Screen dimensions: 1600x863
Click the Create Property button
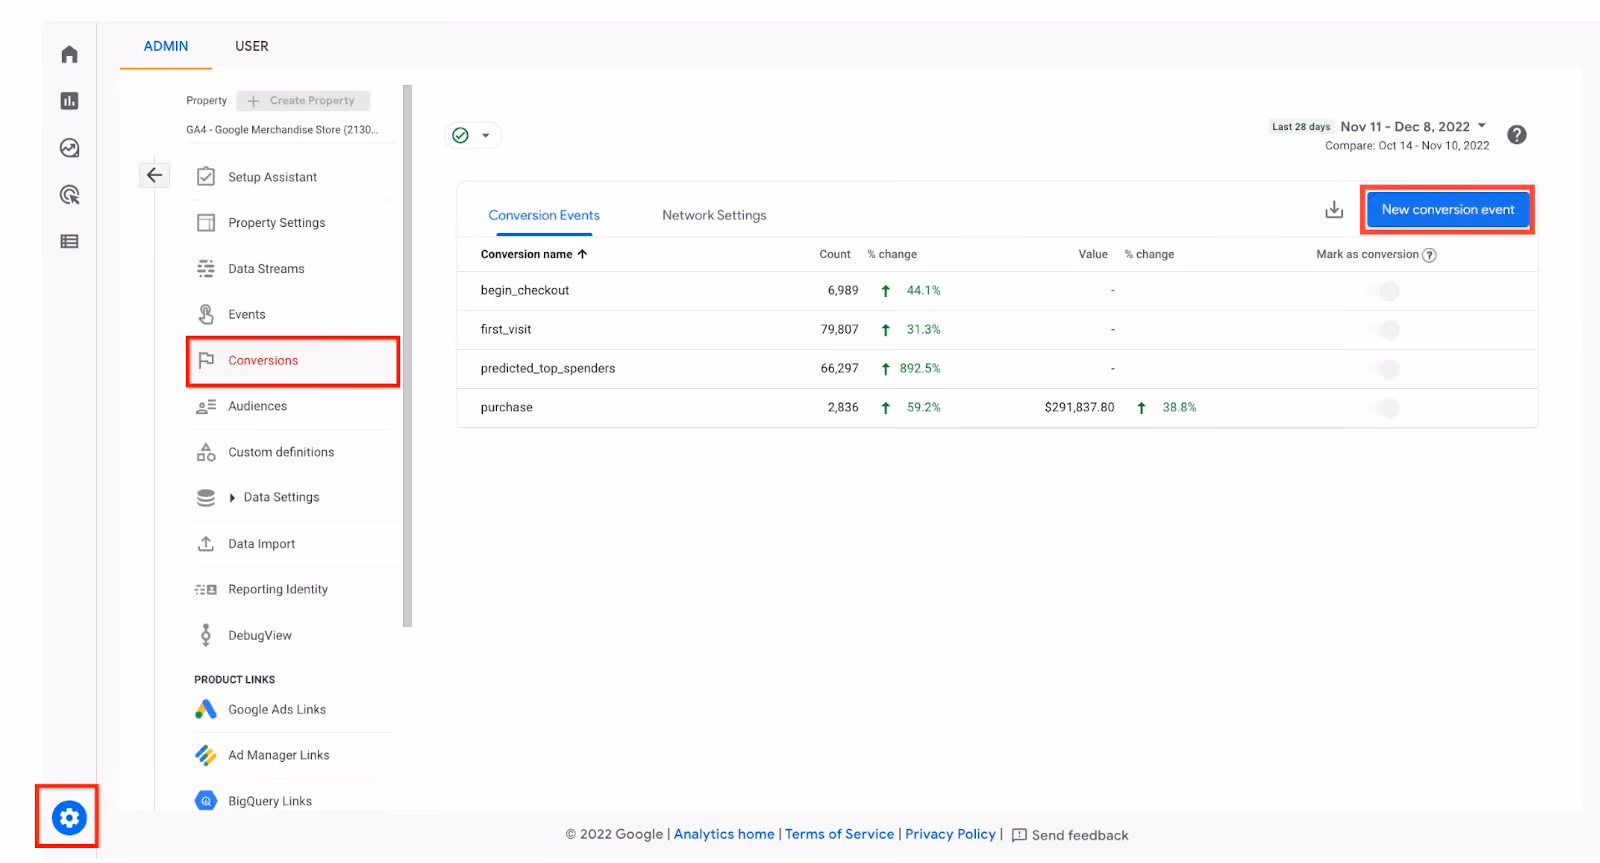(x=303, y=101)
